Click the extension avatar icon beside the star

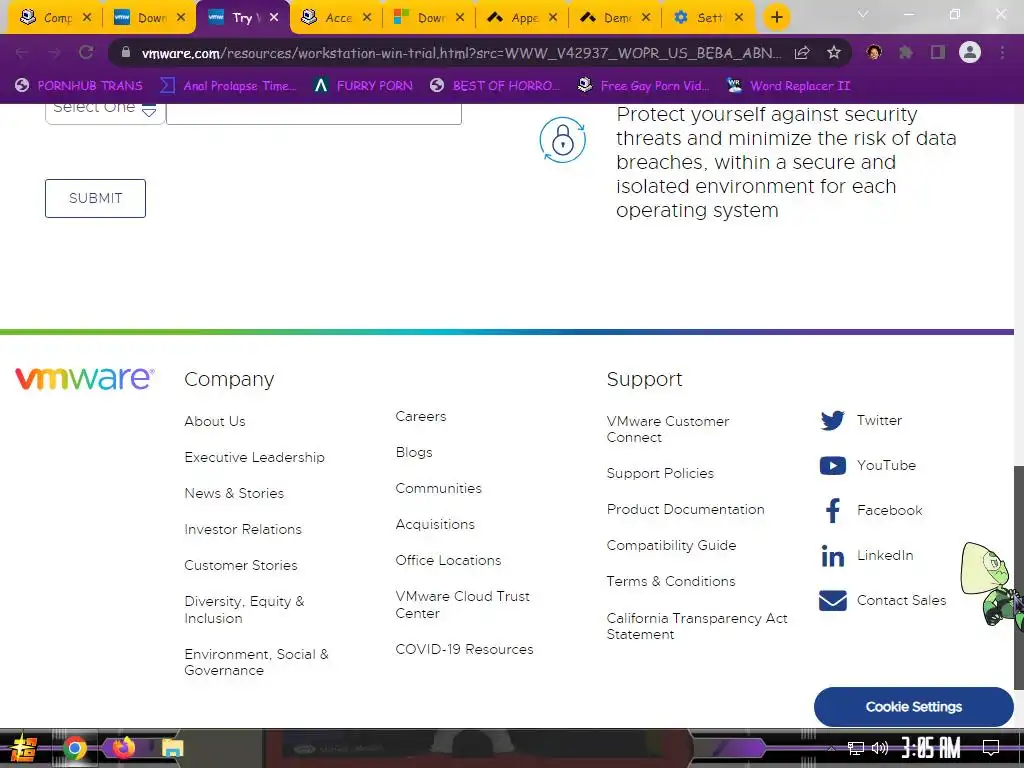874,52
